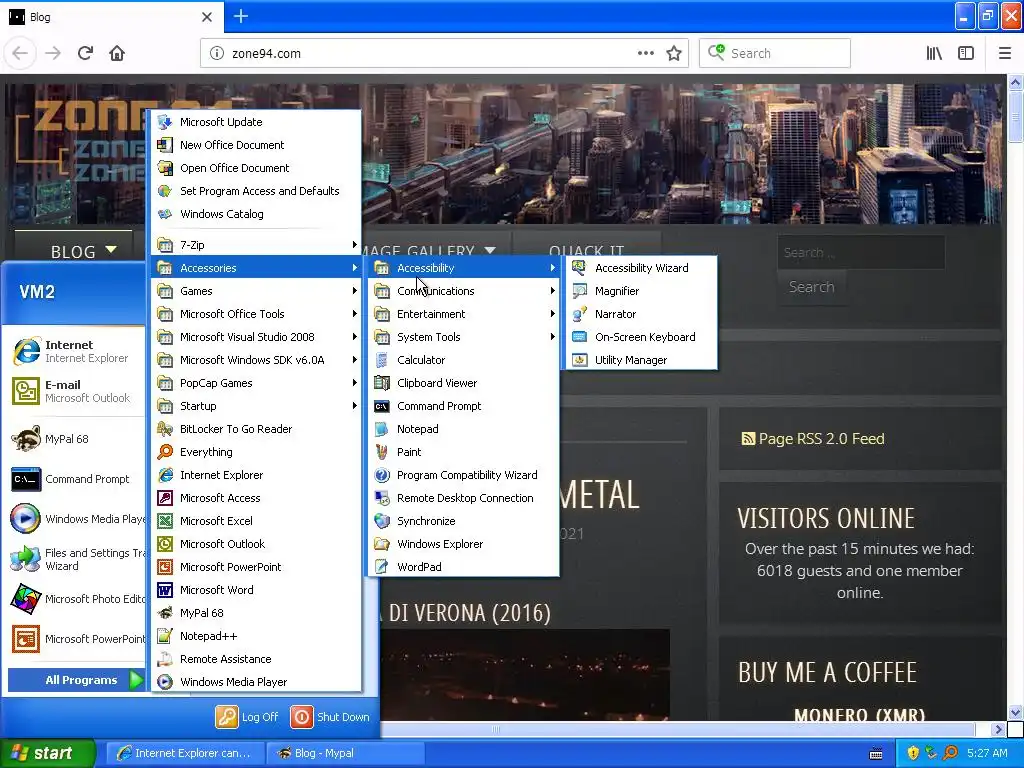
Task: Open Microsoft Update in All Programs
Action: click(x=256, y=121)
